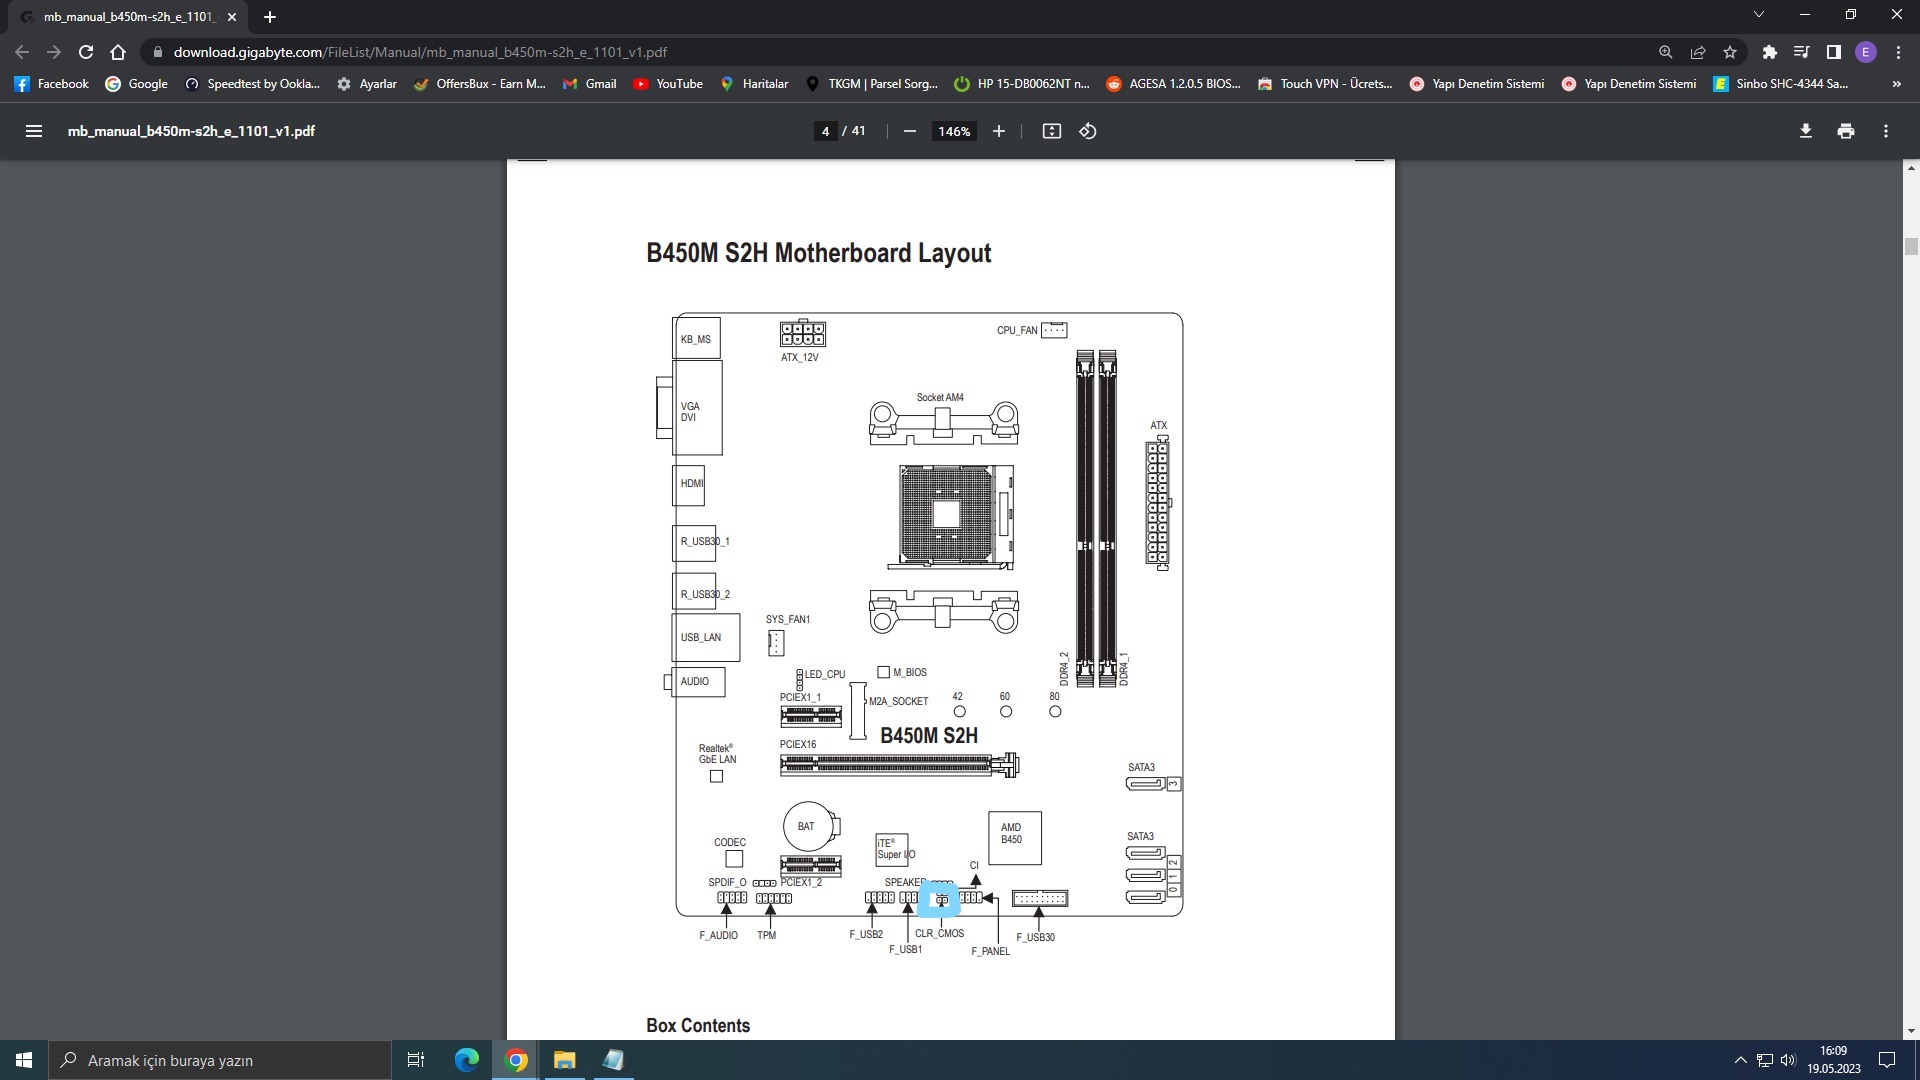Viewport: 1920px width, 1080px height.
Task: Open the PDF sidebar menu icon
Action: tap(33, 131)
